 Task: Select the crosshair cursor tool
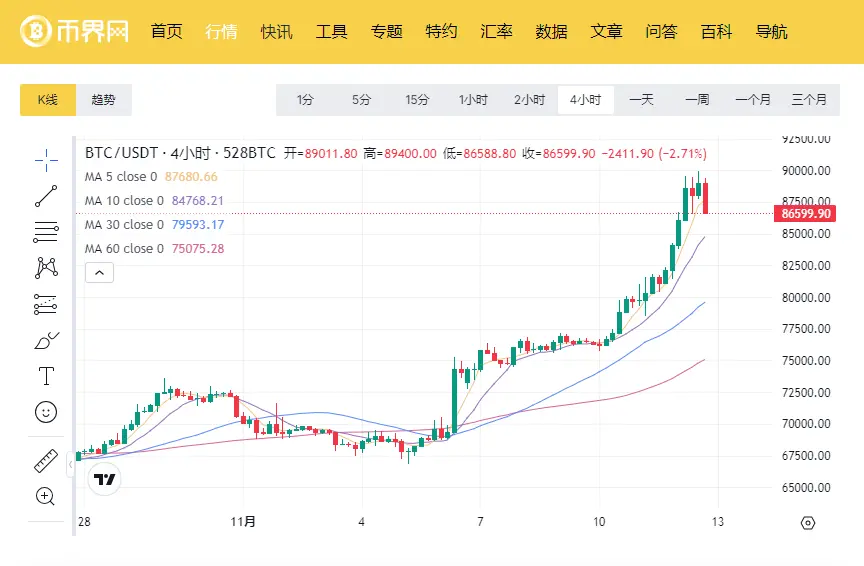[46, 160]
